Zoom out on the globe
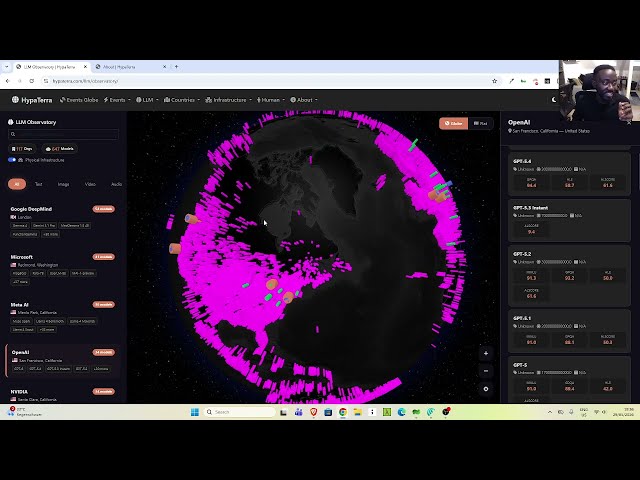640x480 pixels. (x=486, y=371)
